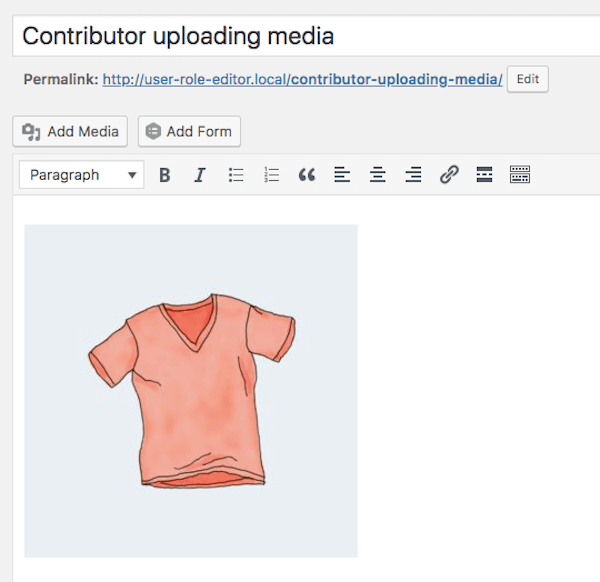Click the Add Form button
The height and width of the screenshot is (582, 600).
[189, 132]
